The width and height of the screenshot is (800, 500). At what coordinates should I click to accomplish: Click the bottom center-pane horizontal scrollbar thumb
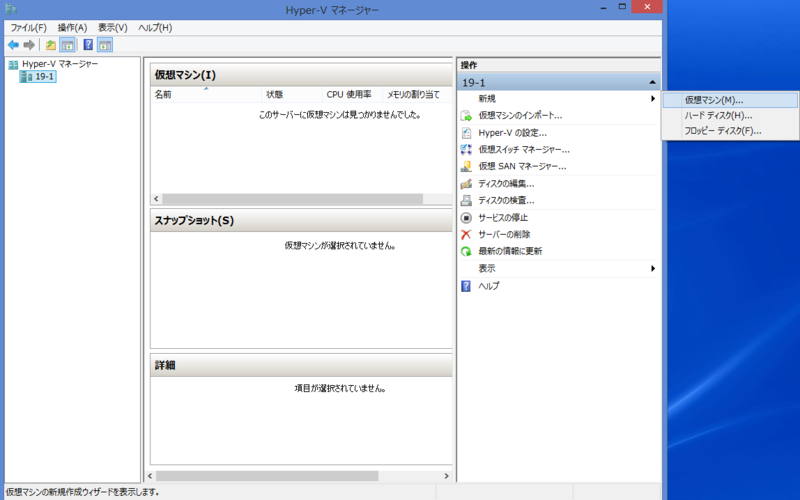(x=267, y=476)
